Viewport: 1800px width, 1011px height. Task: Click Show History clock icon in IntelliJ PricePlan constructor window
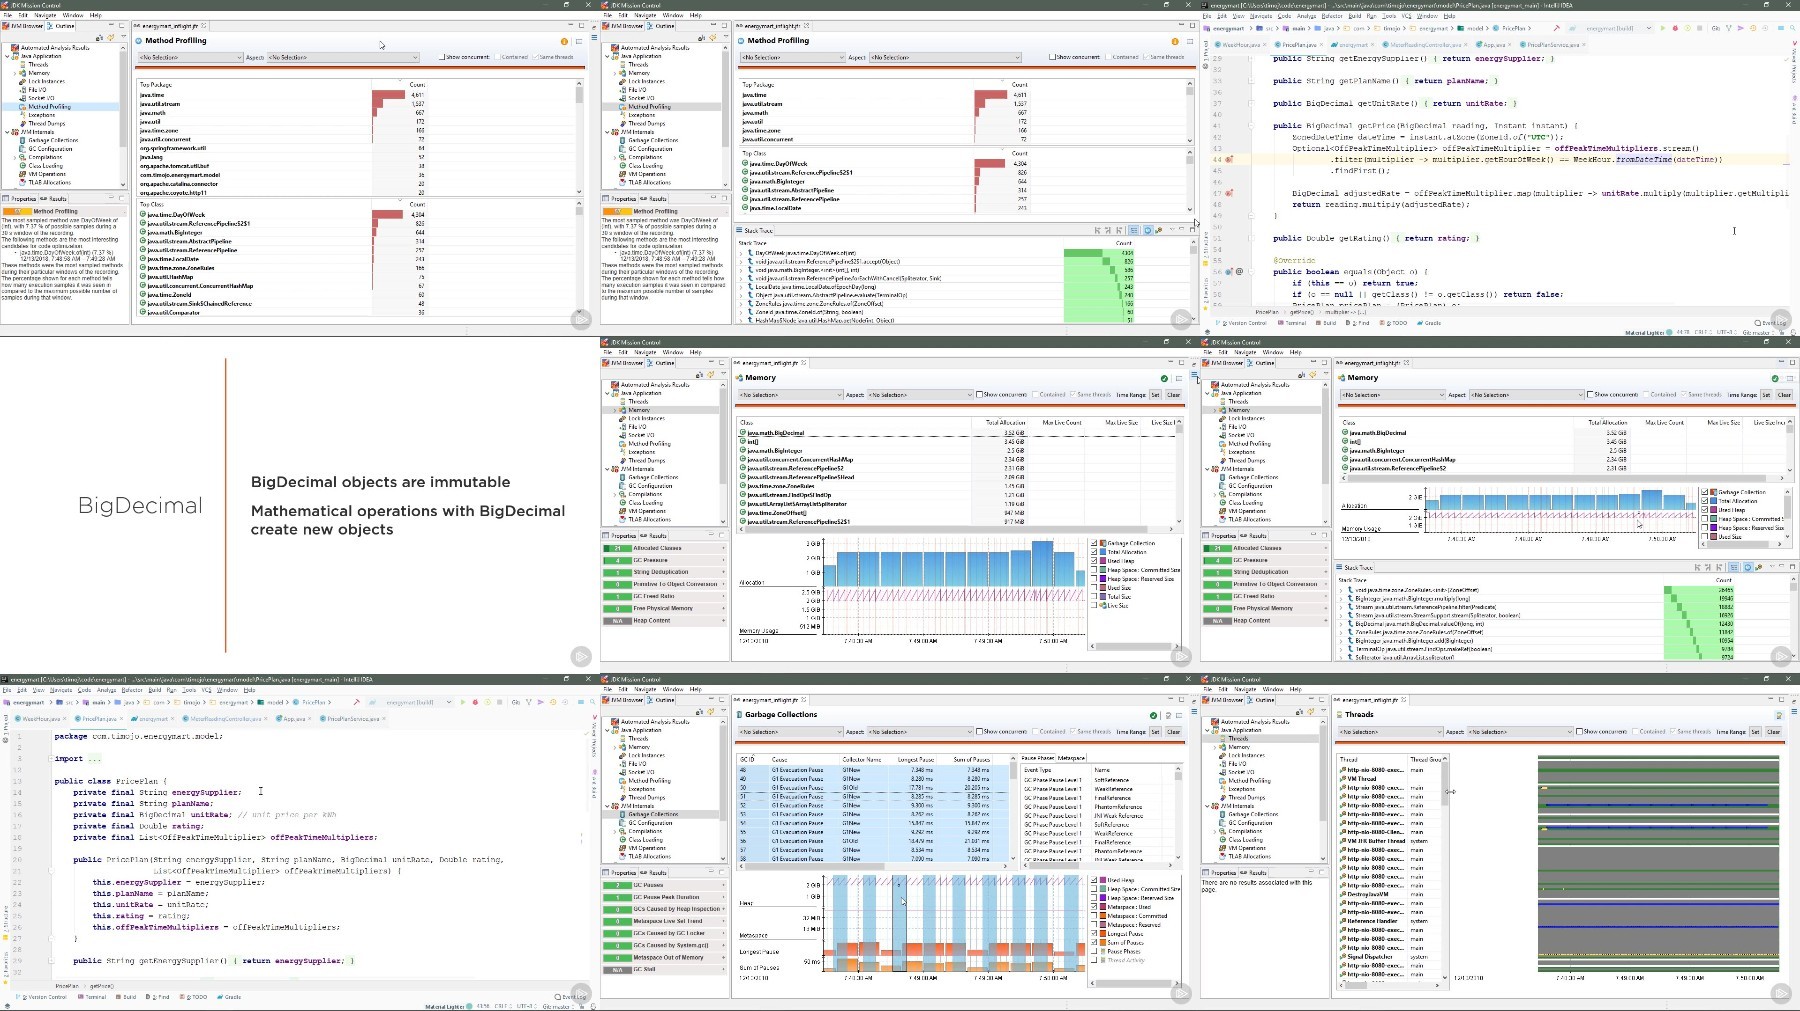(553, 702)
